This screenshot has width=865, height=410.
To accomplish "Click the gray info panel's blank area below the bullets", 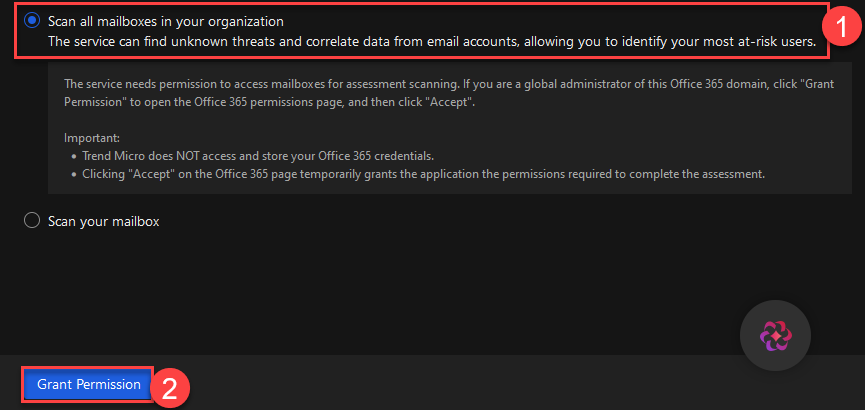I will 450,187.
